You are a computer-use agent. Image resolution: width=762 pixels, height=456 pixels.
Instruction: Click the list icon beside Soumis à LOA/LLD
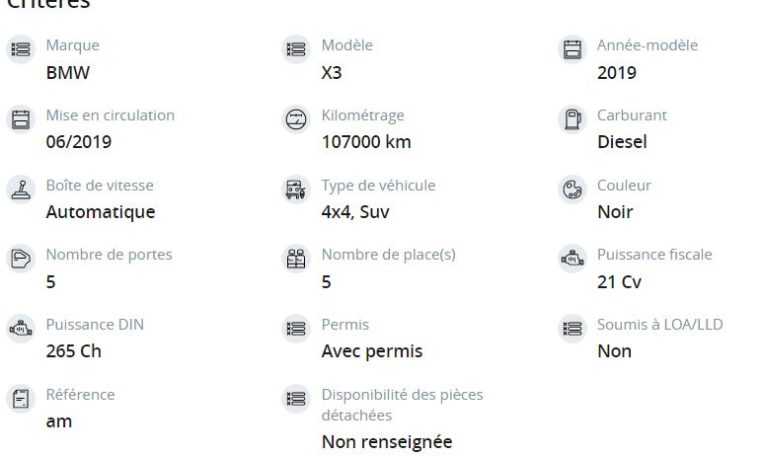click(572, 328)
